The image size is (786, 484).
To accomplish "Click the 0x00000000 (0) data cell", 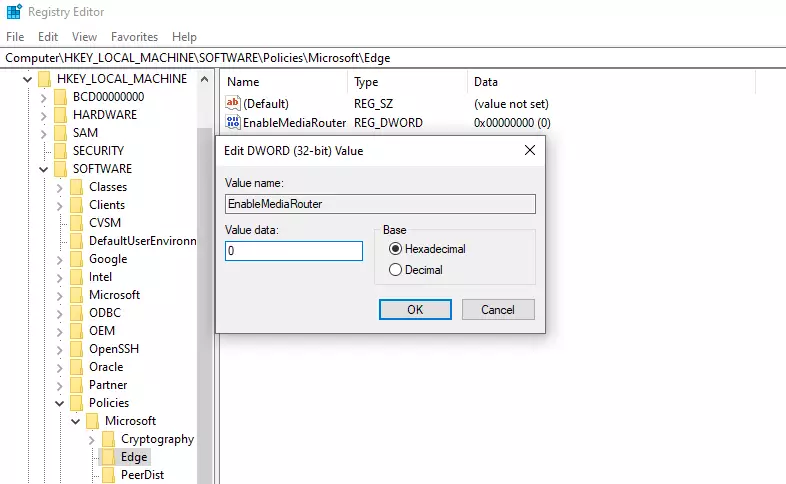I will (x=512, y=123).
